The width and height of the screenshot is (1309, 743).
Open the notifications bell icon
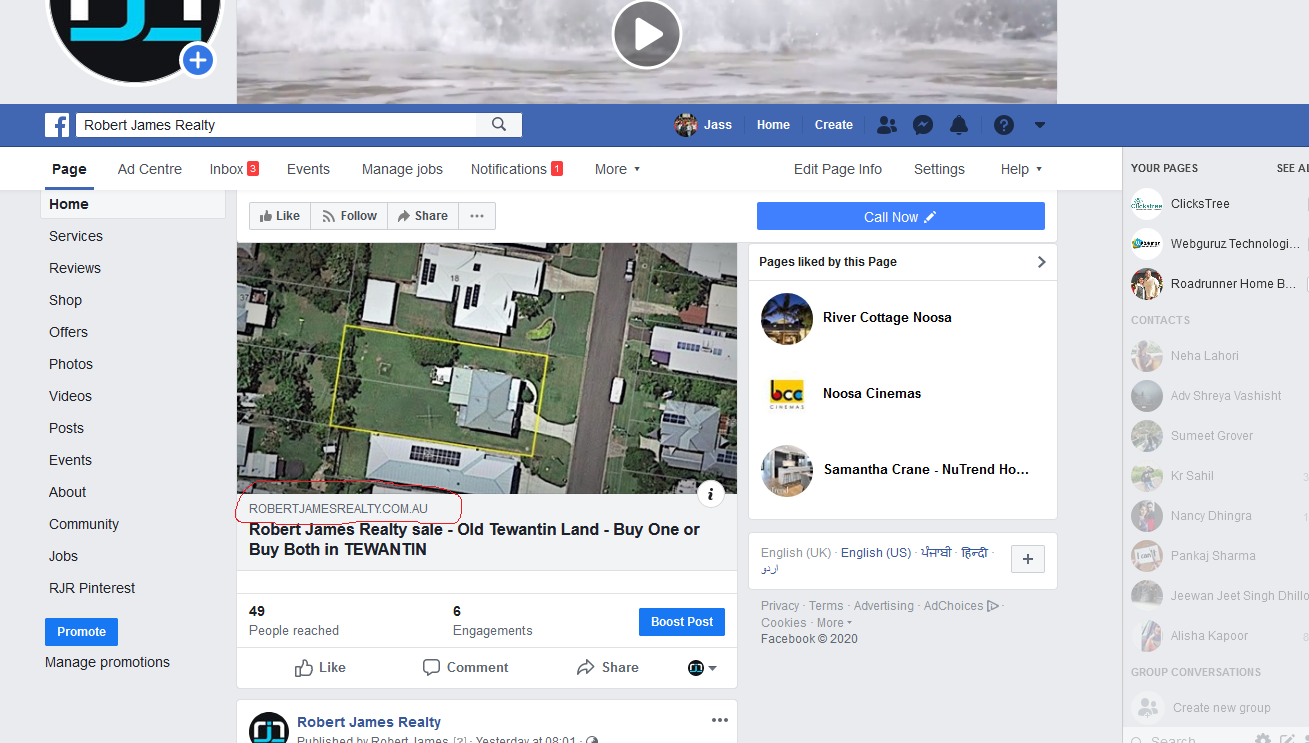959,125
